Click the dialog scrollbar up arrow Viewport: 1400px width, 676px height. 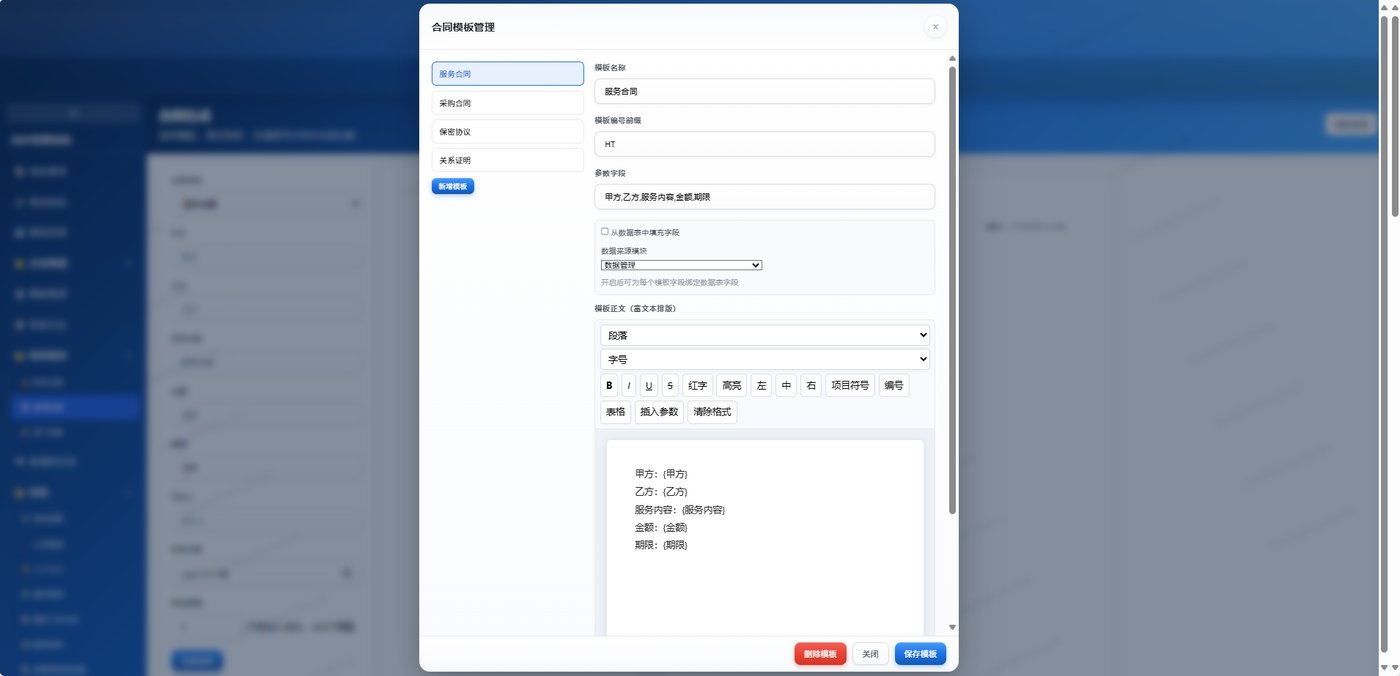click(x=952, y=58)
